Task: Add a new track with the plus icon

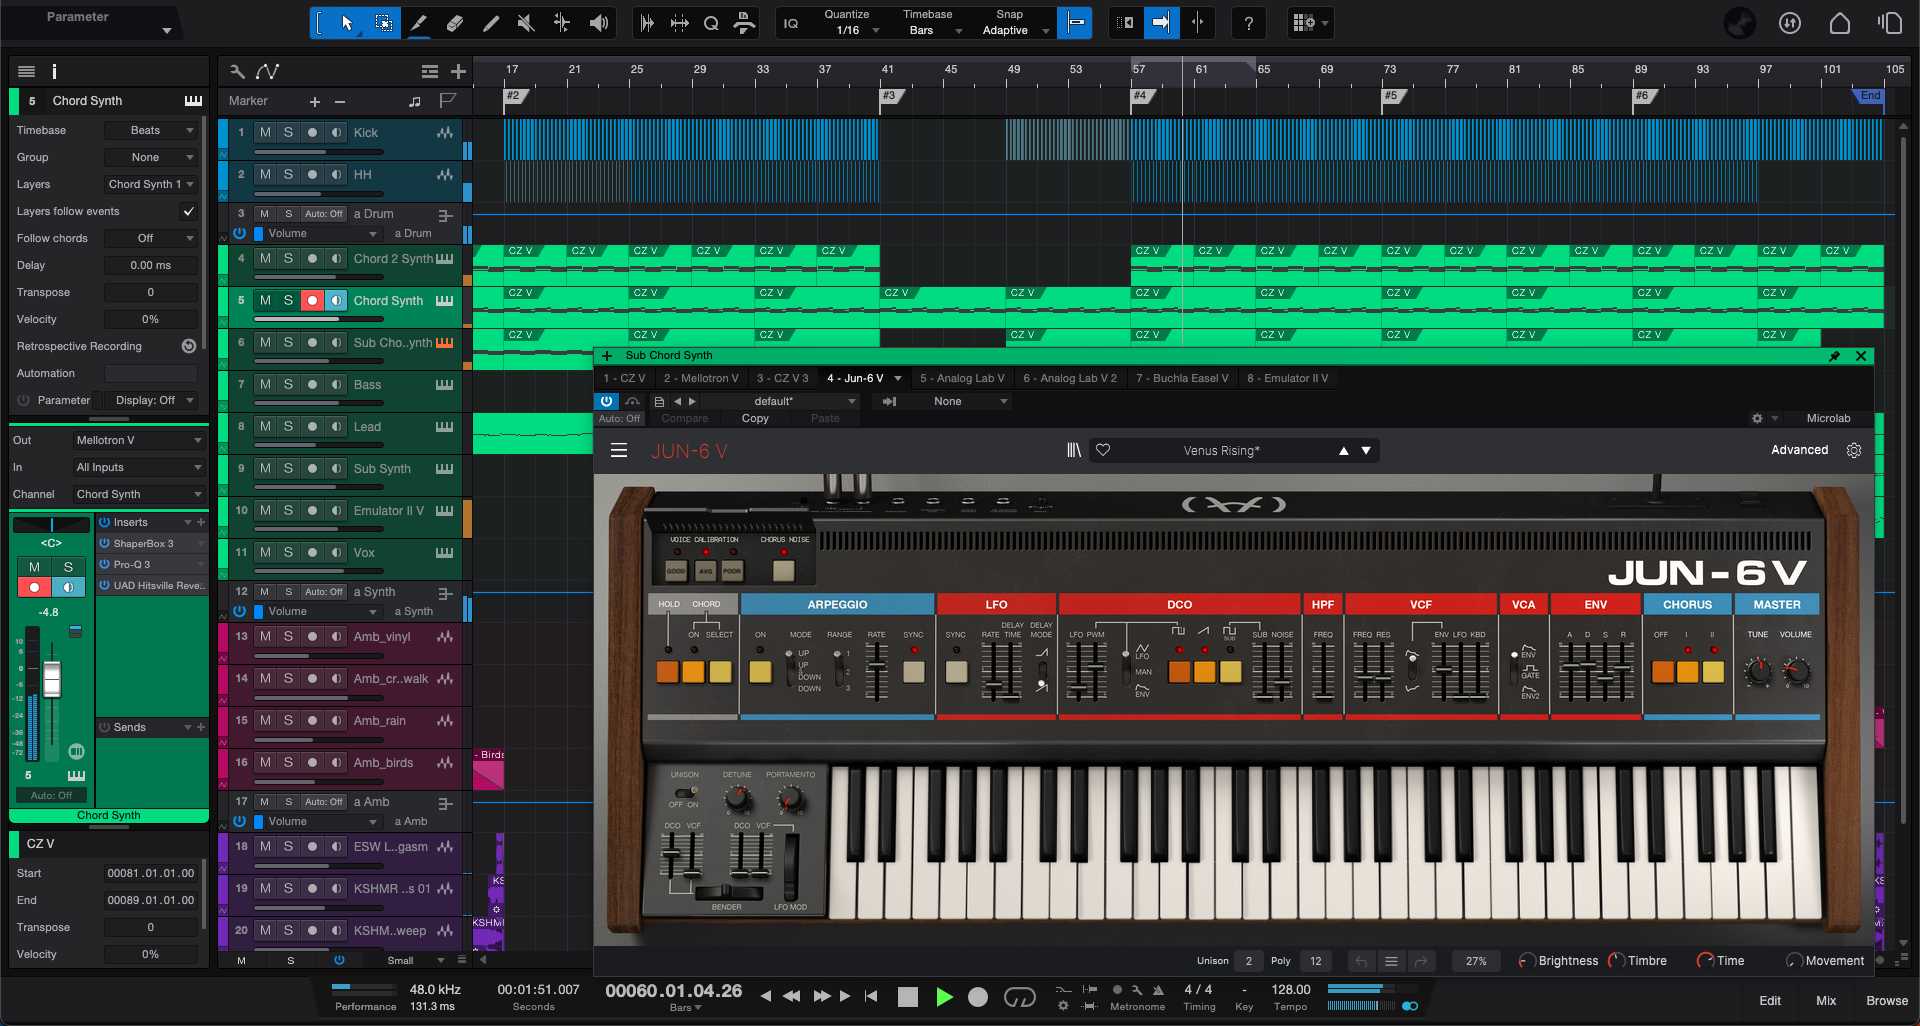Action: pyautogui.click(x=458, y=71)
